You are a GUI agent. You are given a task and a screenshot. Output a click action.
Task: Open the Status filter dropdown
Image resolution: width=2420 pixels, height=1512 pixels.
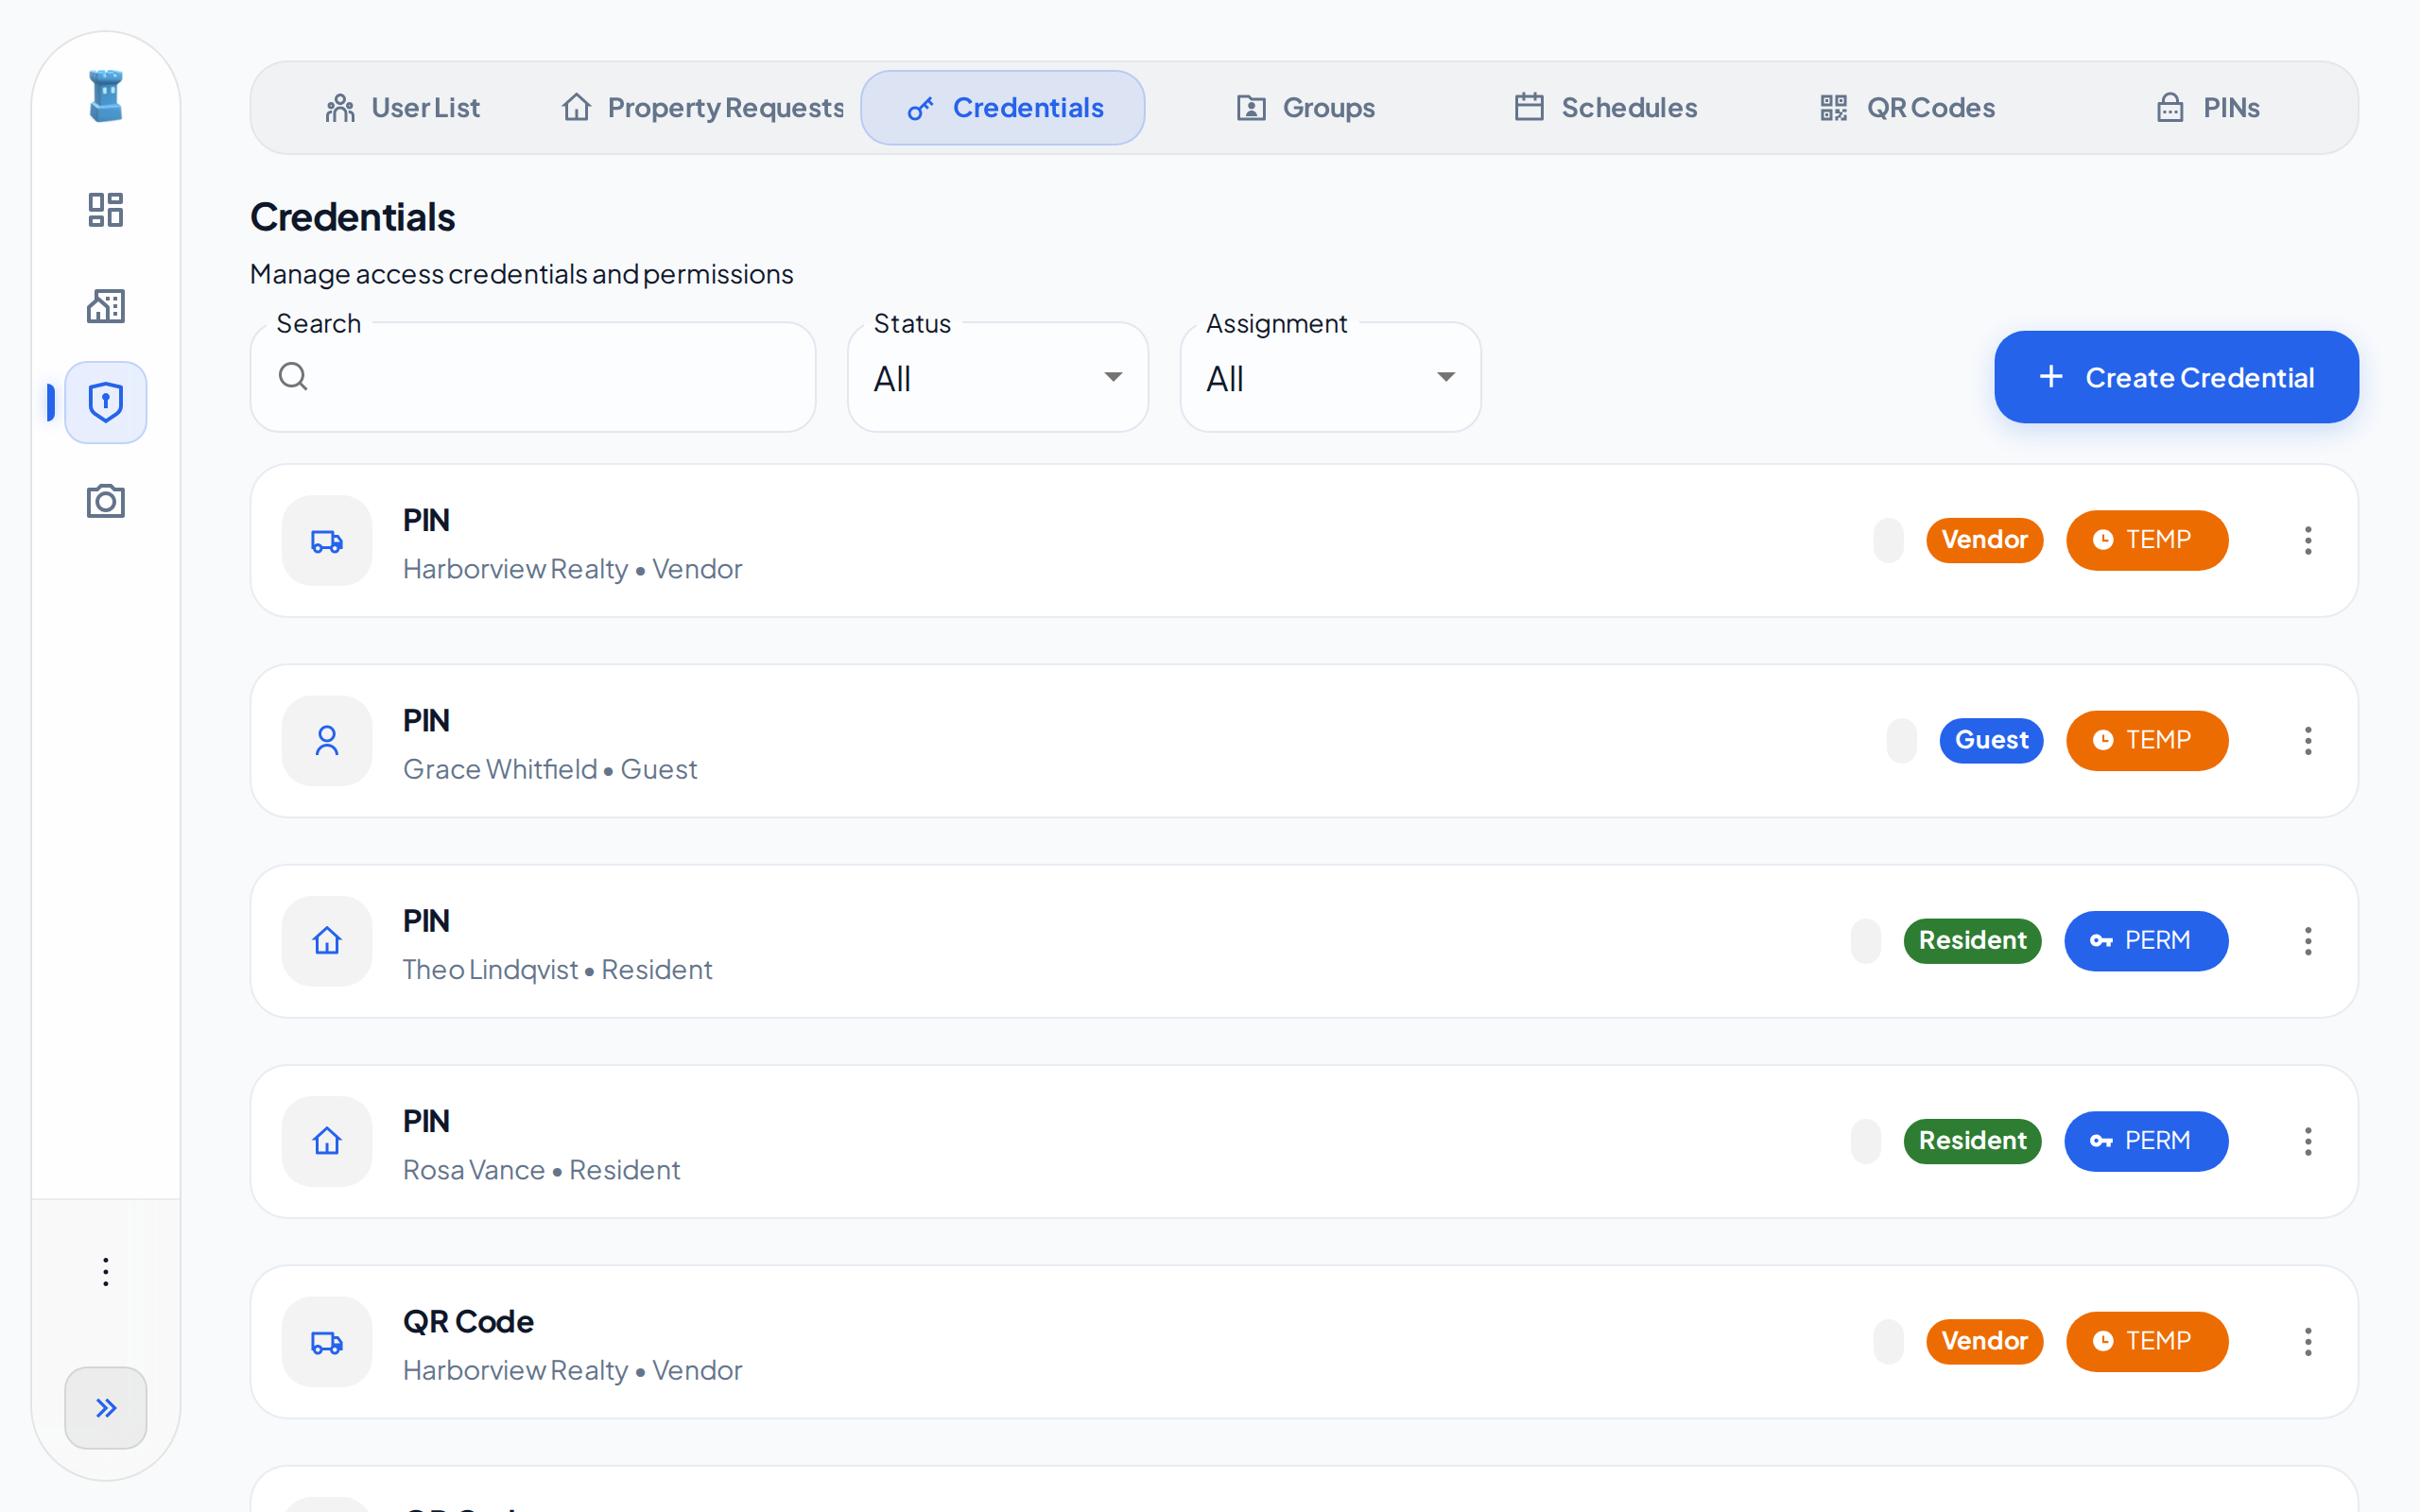click(998, 377)
